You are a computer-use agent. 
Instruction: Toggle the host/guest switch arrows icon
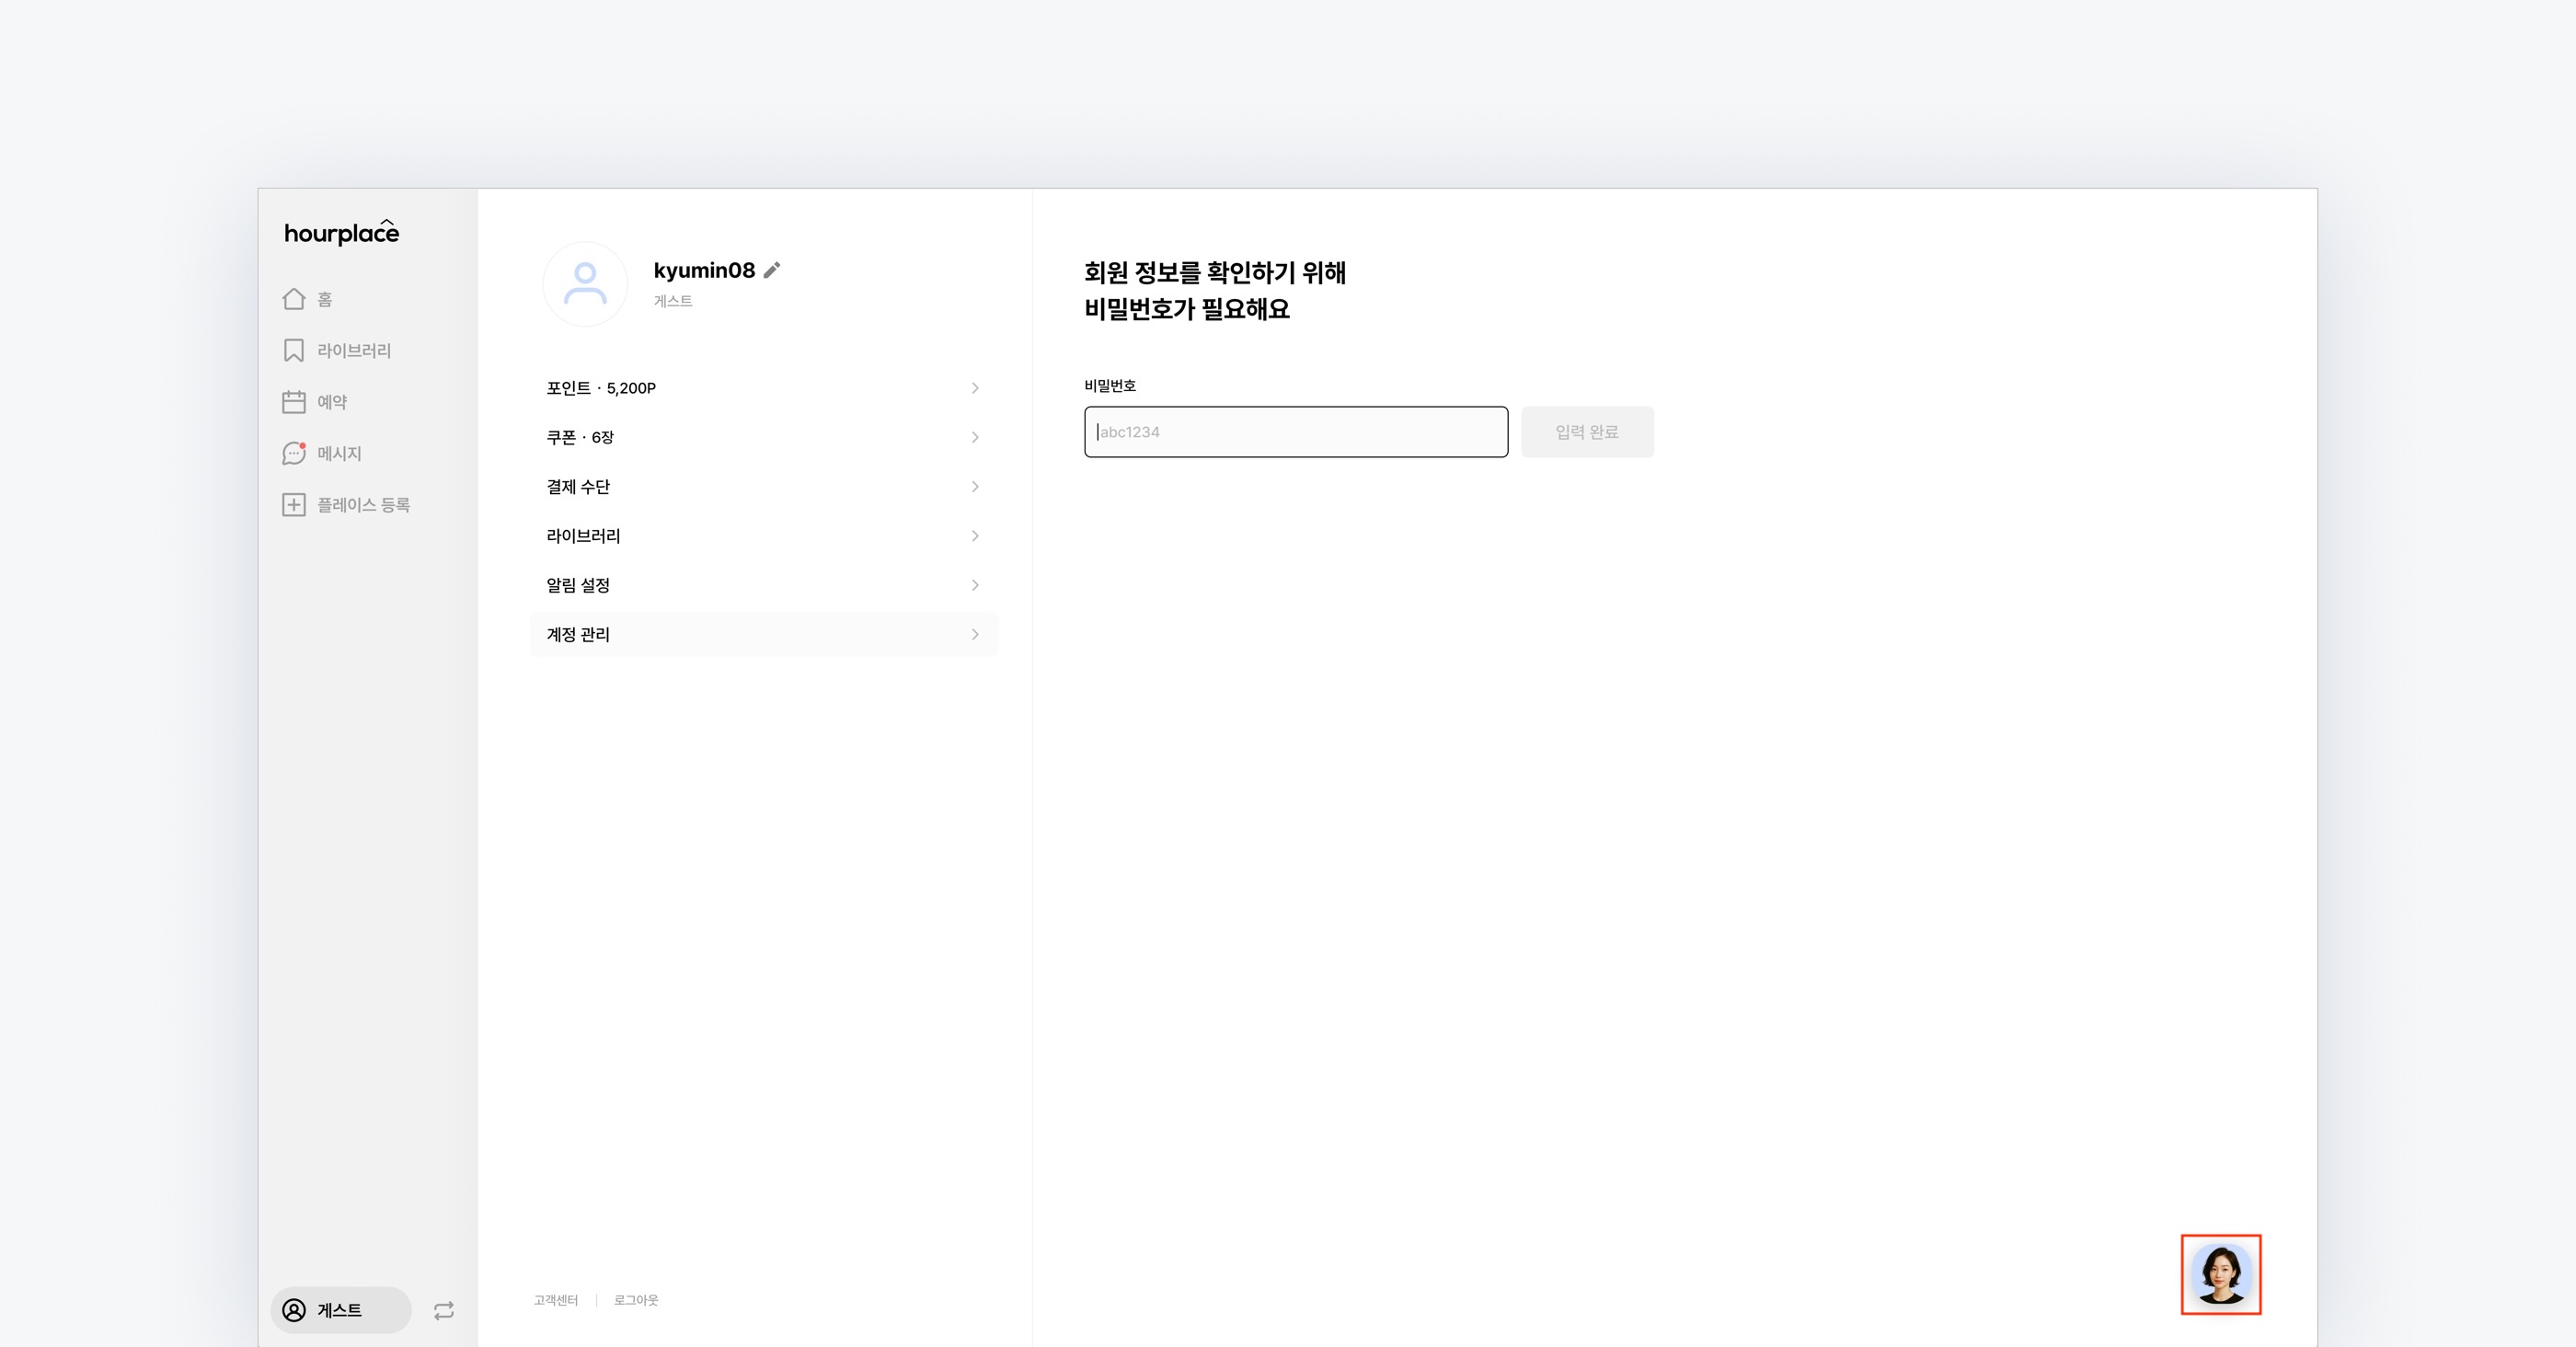pos(444,1310)
